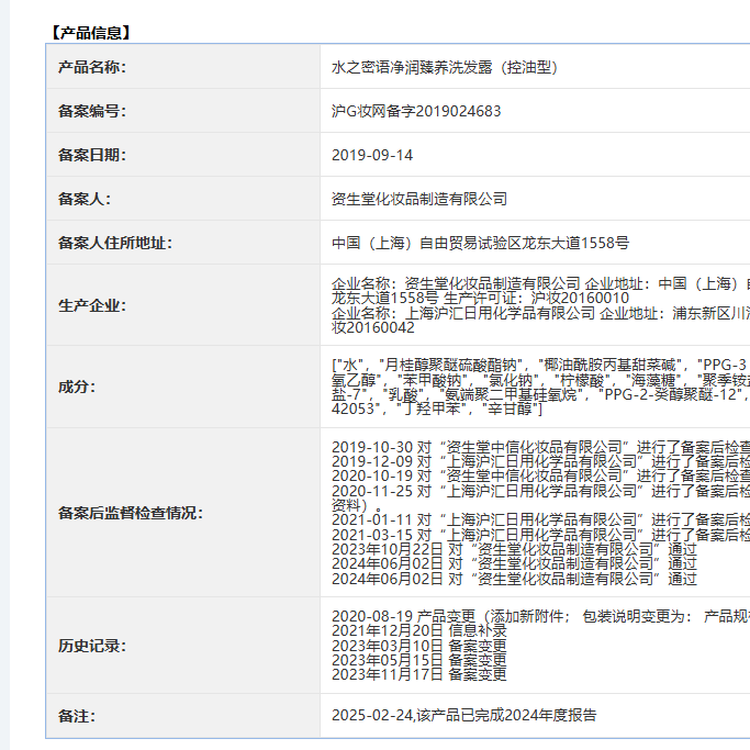The image size is (750, 750).
Task: Click the 生产企业 row label
Action: point(92,305)
